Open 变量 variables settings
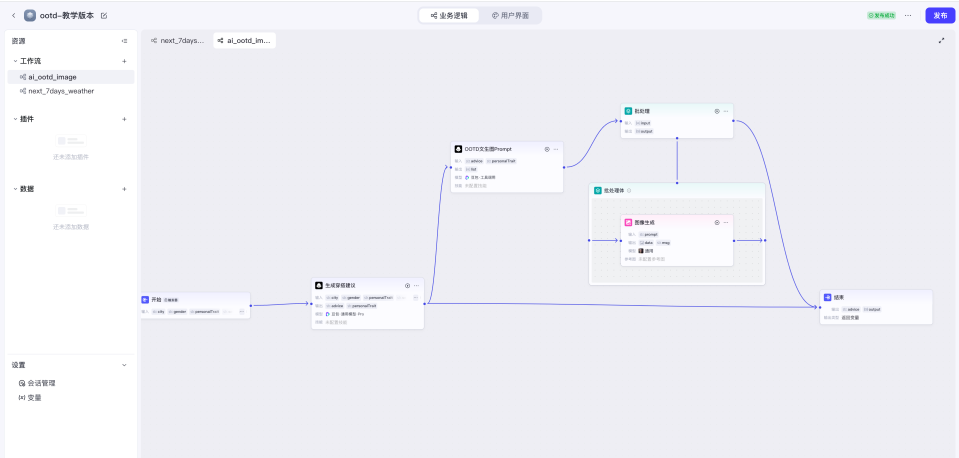The image size is (959, 458). click(x=34, y=397)
